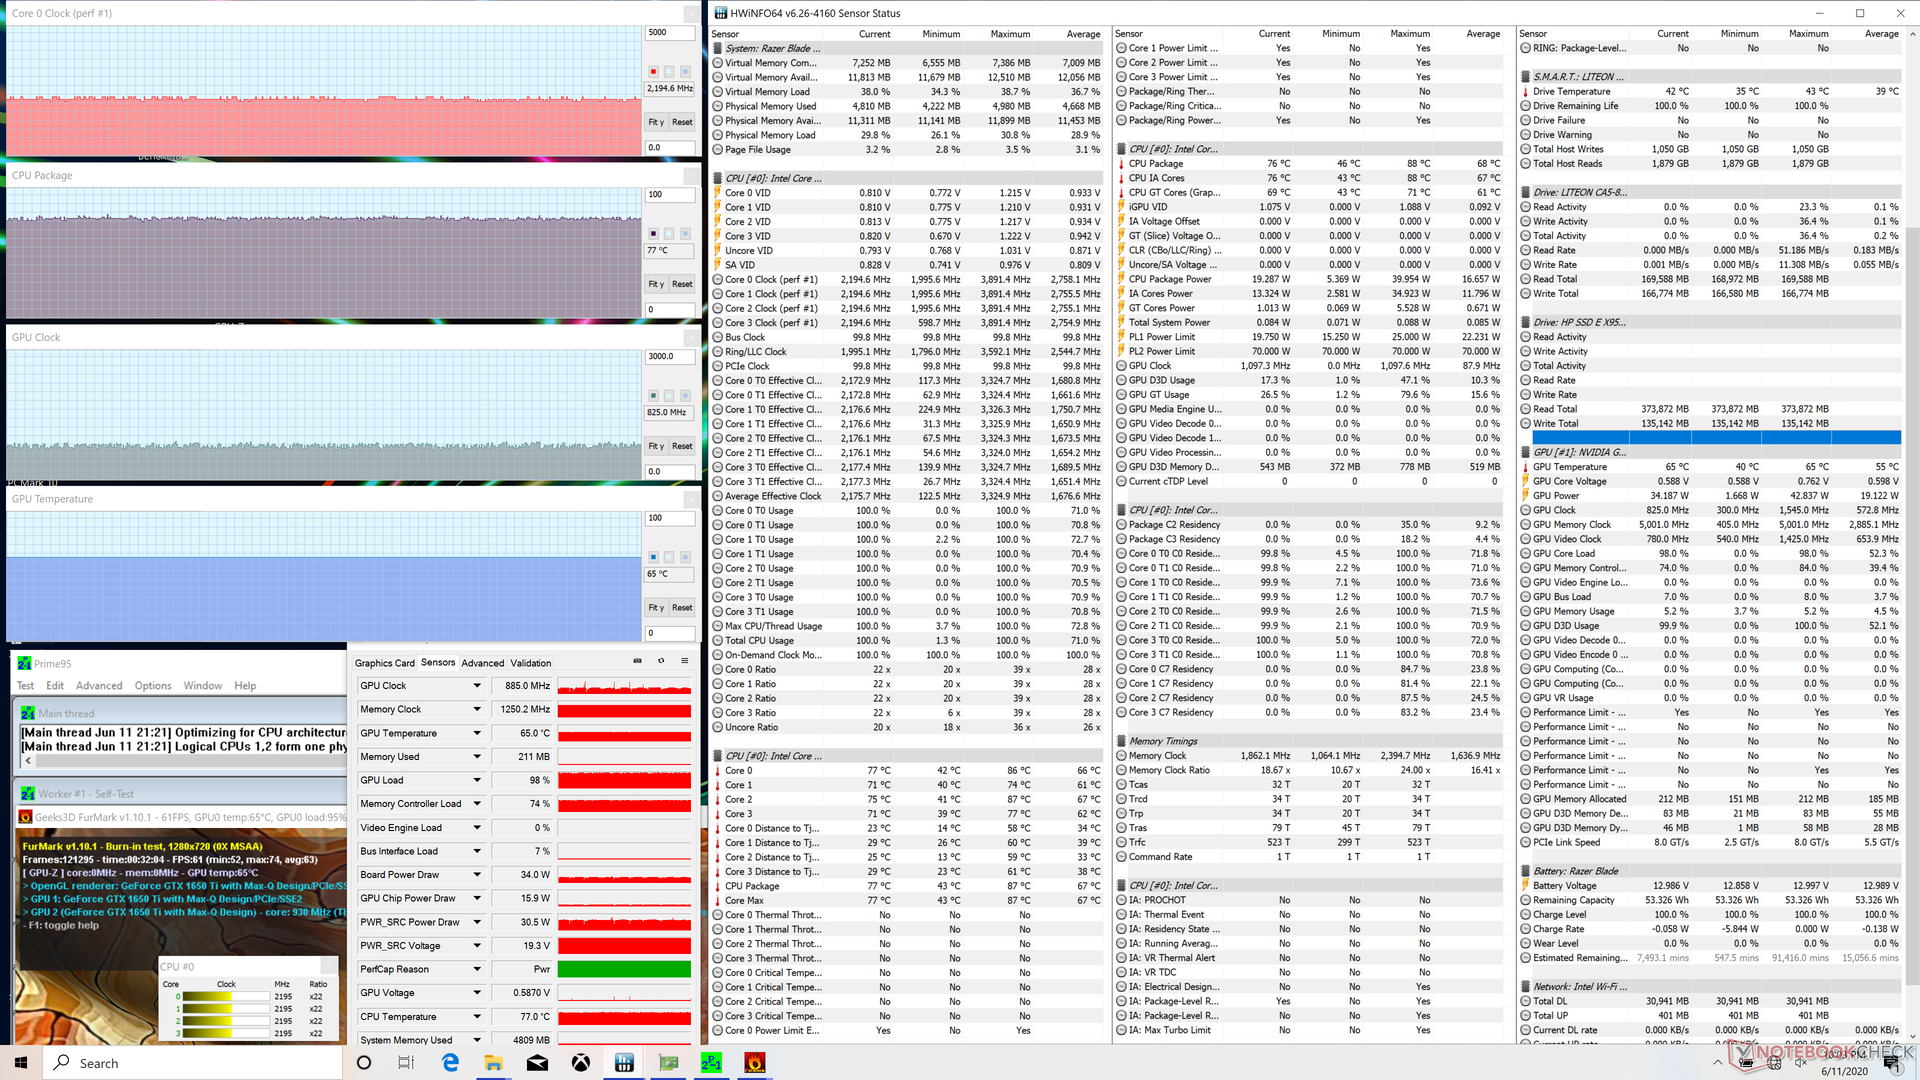Click GPU-Z refresh icon

tap(661, 661)
